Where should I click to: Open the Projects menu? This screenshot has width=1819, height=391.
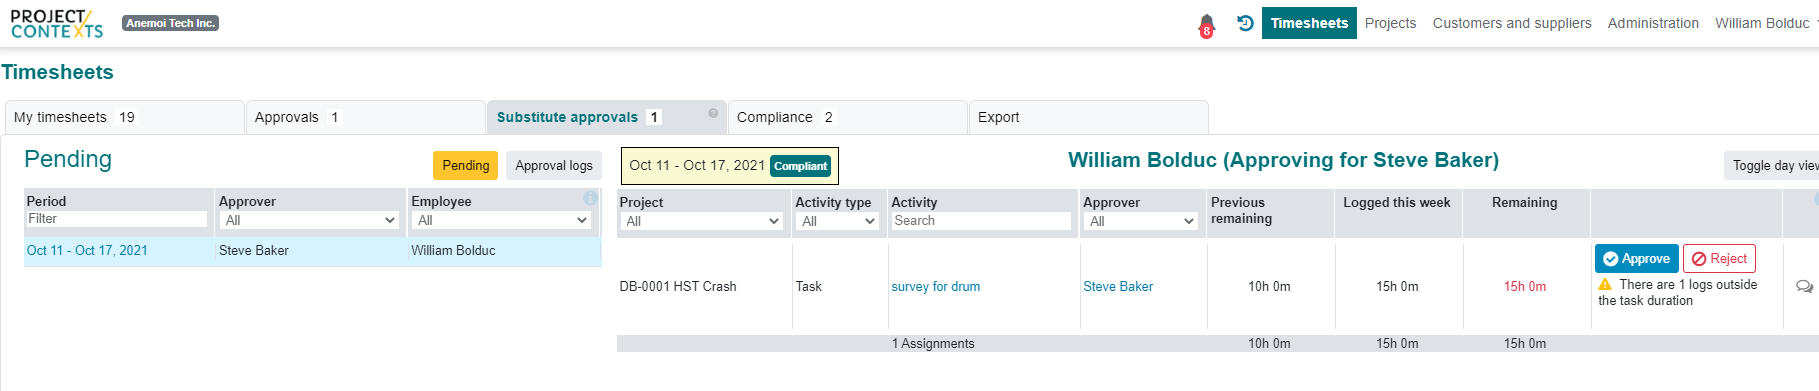[1390, 23]
